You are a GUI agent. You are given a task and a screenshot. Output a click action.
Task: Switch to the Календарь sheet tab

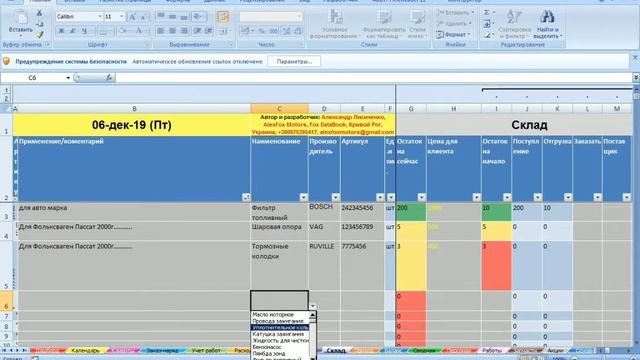pyautogui.click(x=85, y=351)
